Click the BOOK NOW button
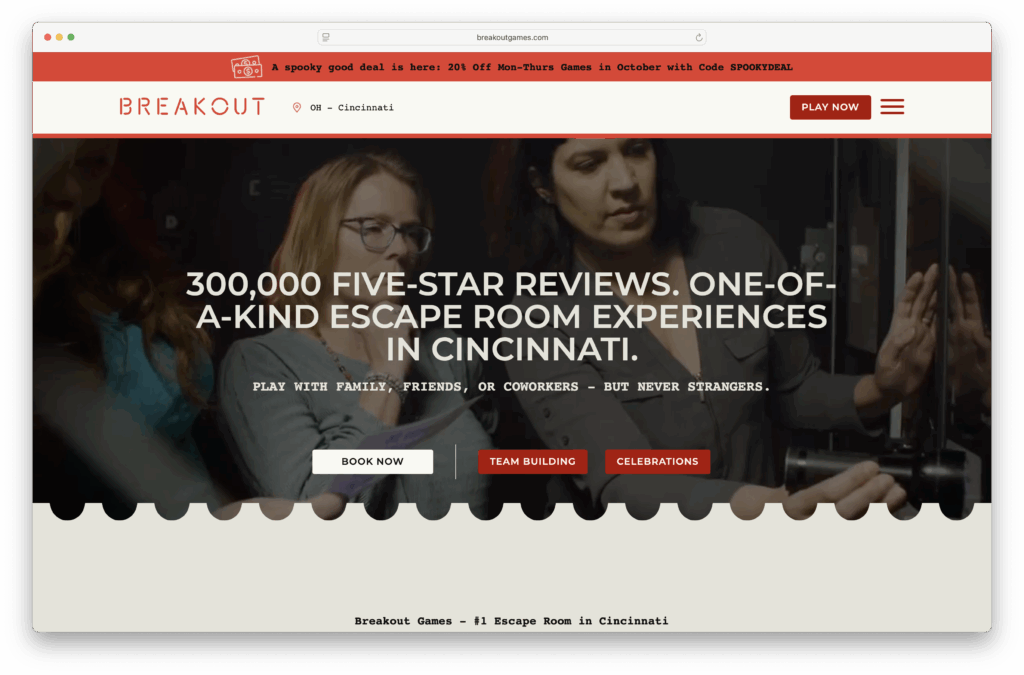This screenshot has height=675, width=1024. 372,462
